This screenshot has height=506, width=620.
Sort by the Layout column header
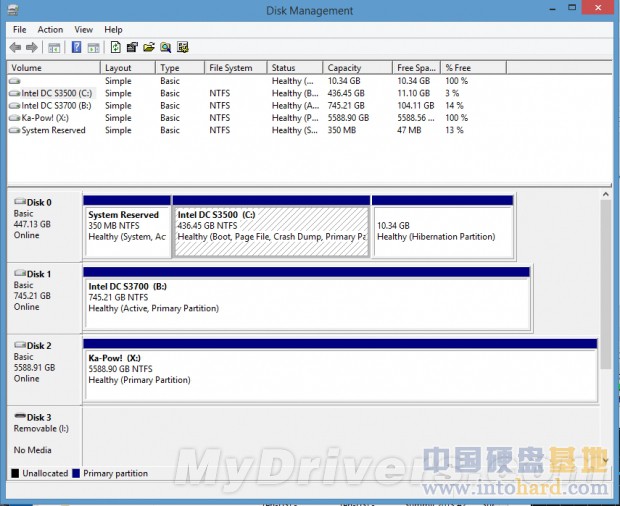128,68
